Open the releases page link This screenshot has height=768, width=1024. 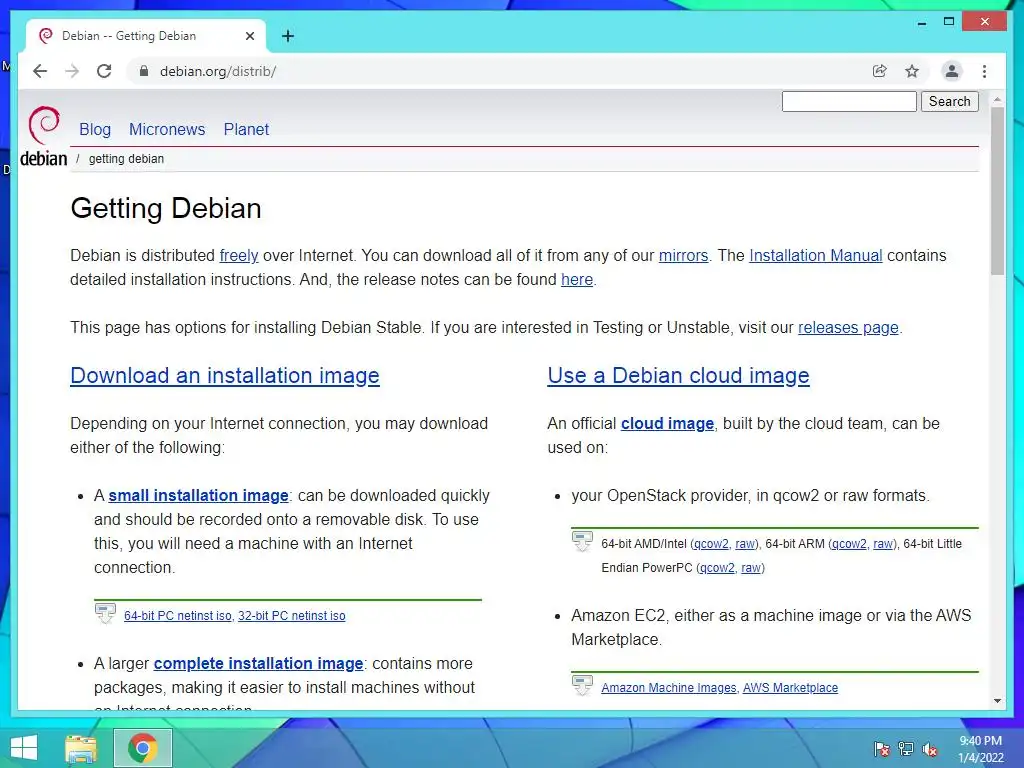pos(848,327)
